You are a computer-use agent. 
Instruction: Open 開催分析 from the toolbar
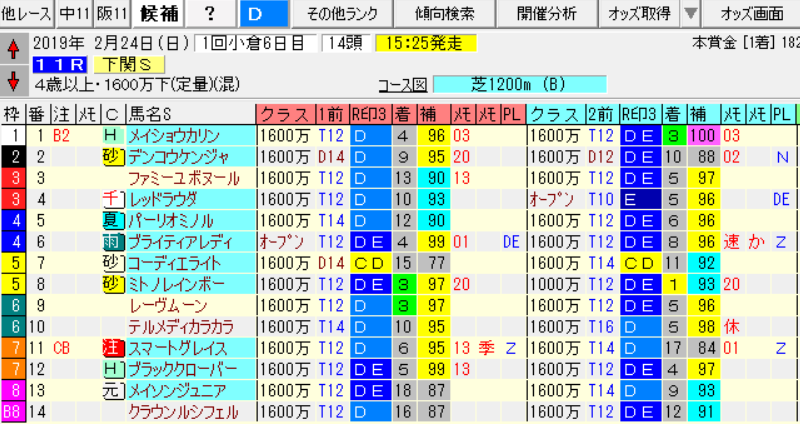[547, 14]
